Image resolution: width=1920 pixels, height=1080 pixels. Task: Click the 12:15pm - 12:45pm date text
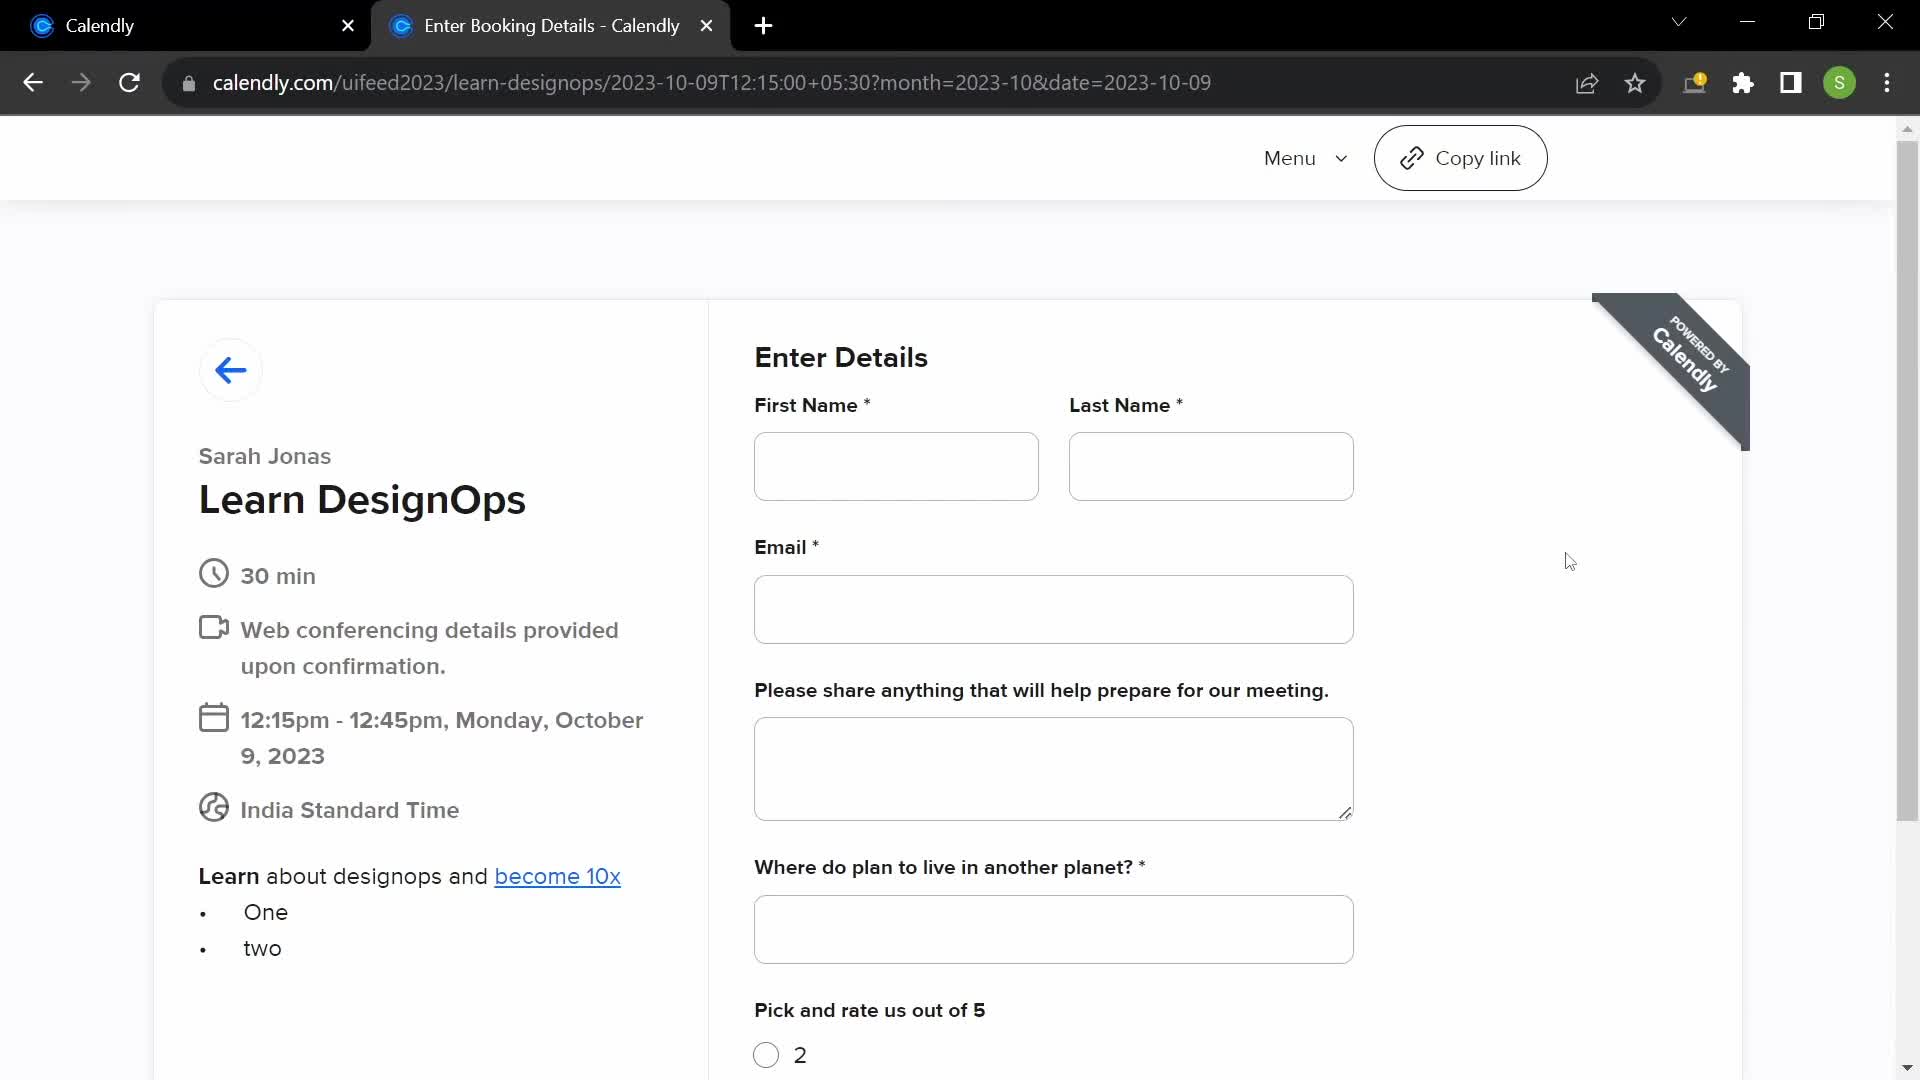[x=442, y=739]
